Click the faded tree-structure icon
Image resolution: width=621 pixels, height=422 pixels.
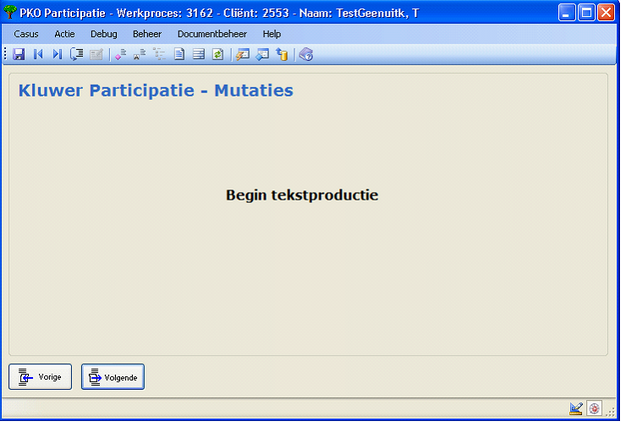159,54
